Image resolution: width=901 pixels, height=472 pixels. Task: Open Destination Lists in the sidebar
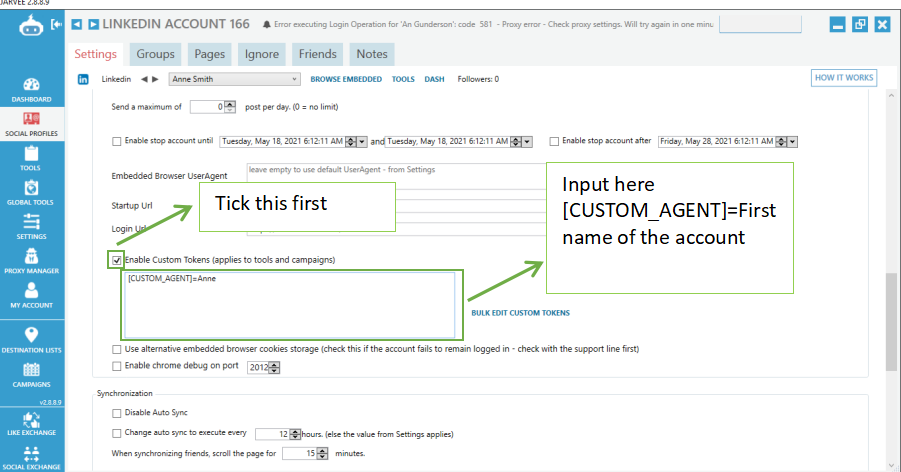click(x=31, y=340)
